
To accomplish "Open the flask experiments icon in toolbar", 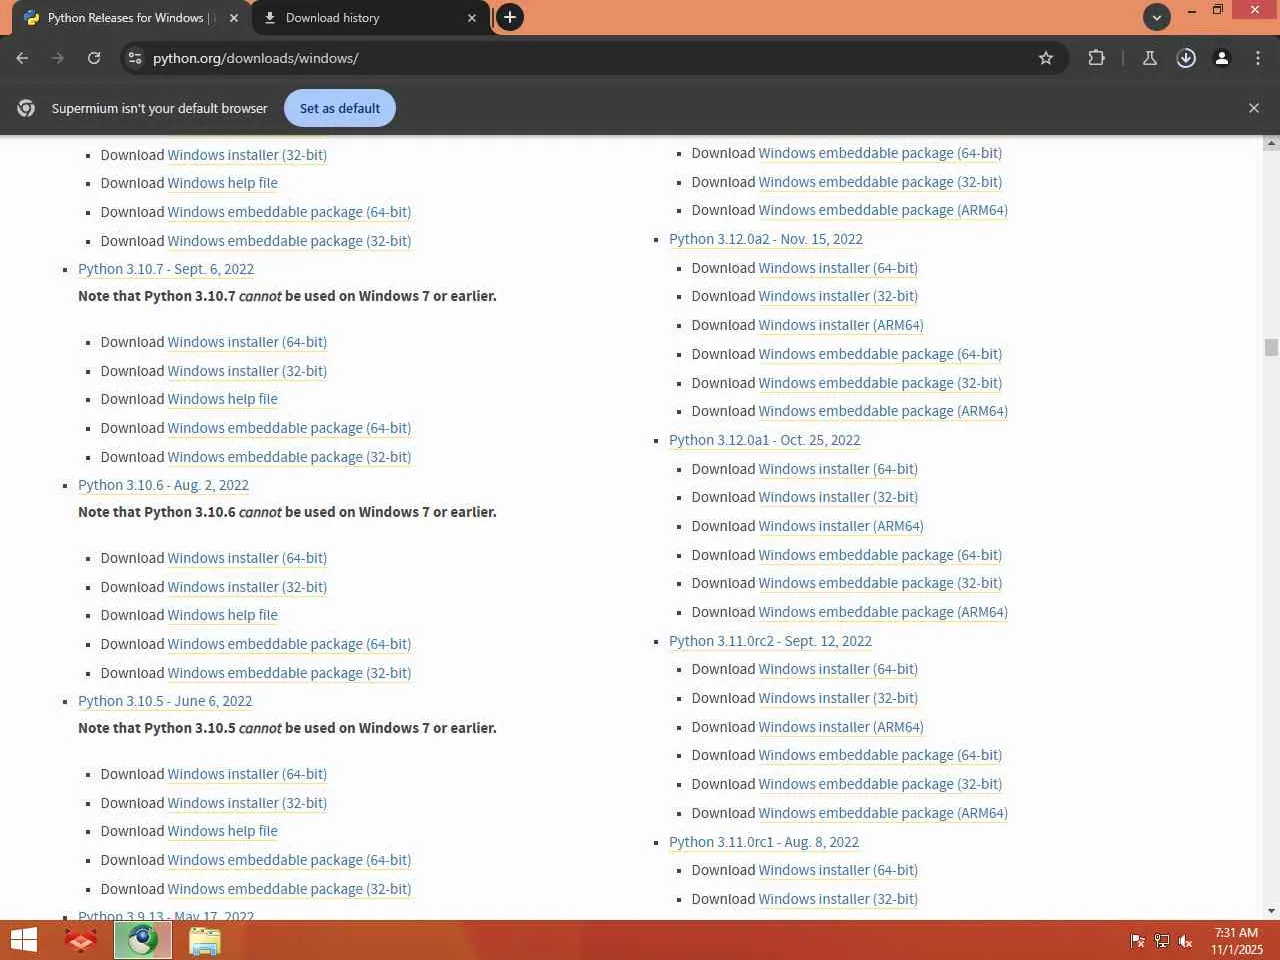I will click(1150, 58).
